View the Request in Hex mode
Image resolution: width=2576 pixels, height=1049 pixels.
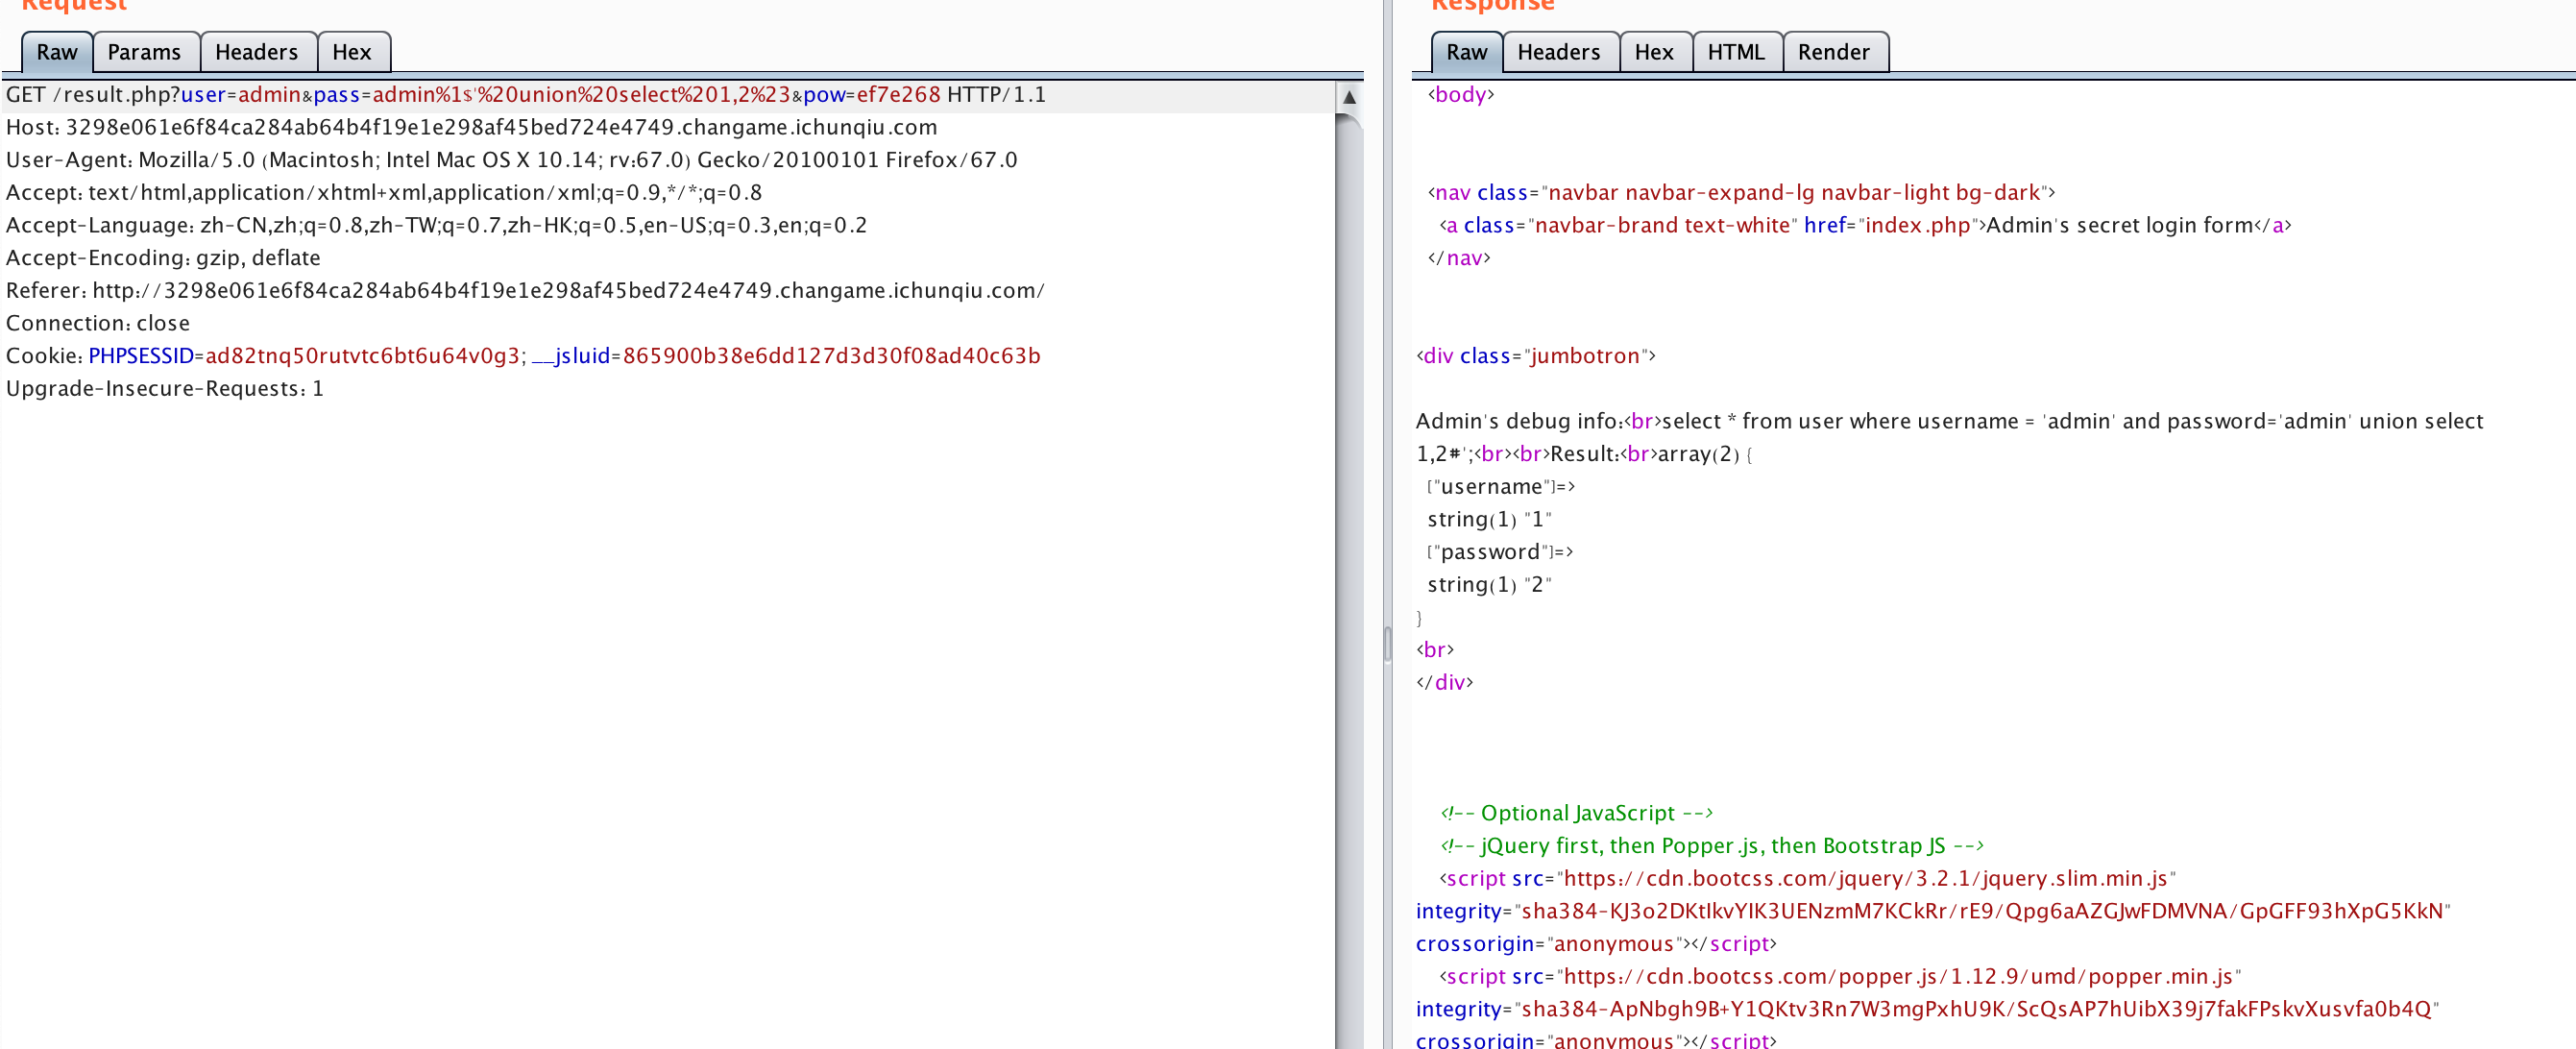coord(353,52)
